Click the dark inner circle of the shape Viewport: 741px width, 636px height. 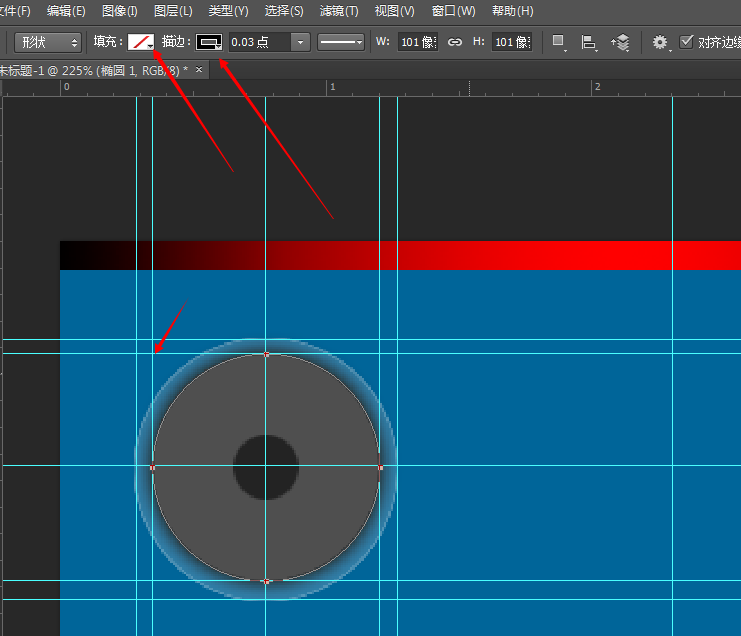click(x=266, y=467)
